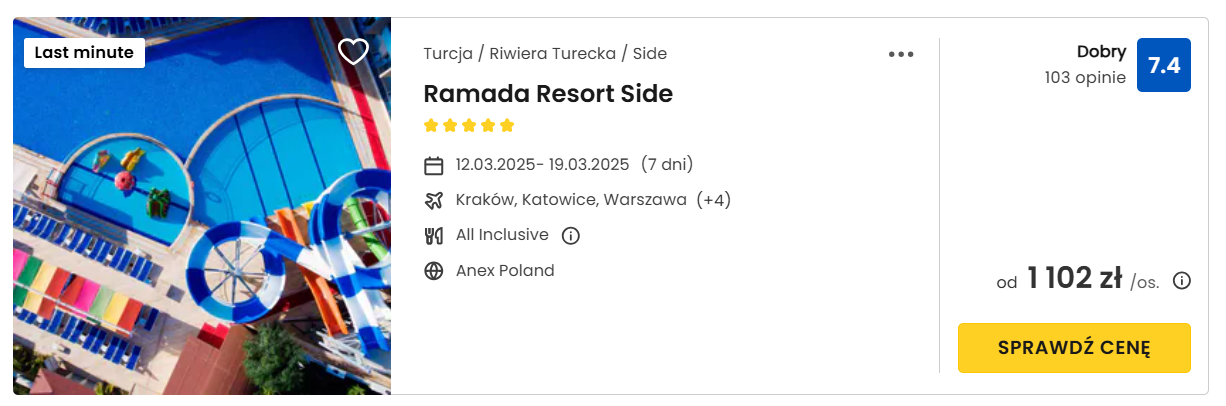The height and width of the screenshot is (406, 1226).
Task: Open the three-dot more options menu
Action: [901, 54]
